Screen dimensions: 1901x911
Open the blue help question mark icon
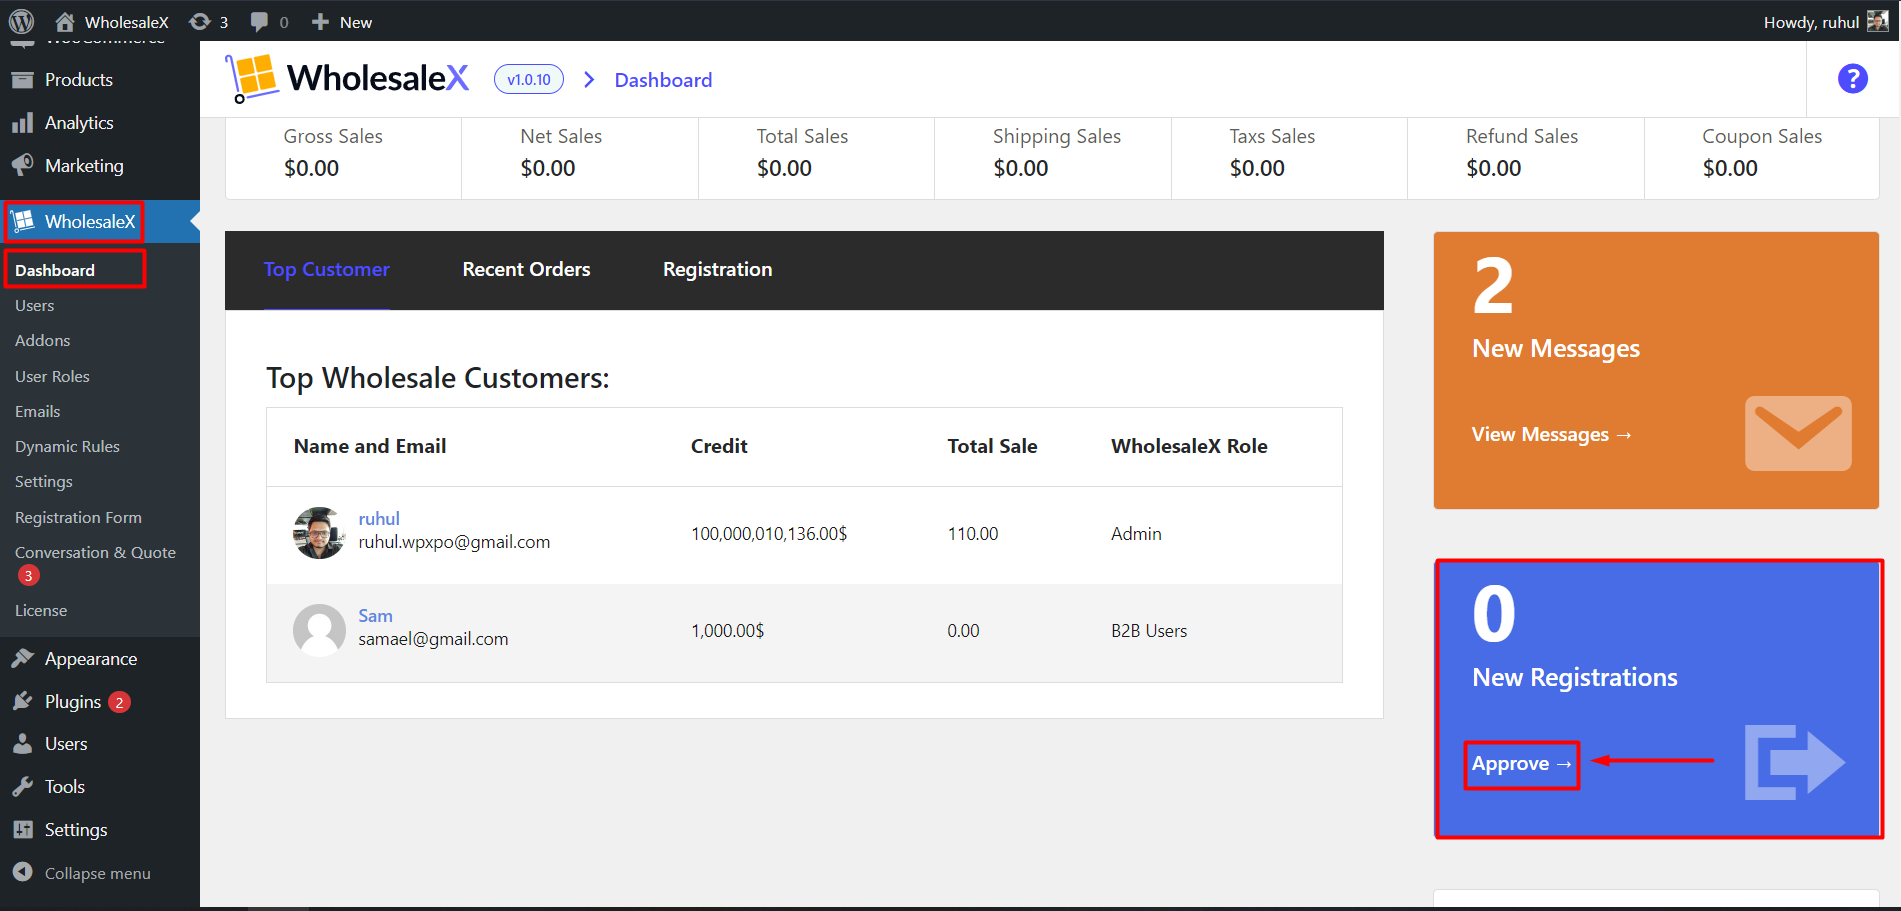1852,78
